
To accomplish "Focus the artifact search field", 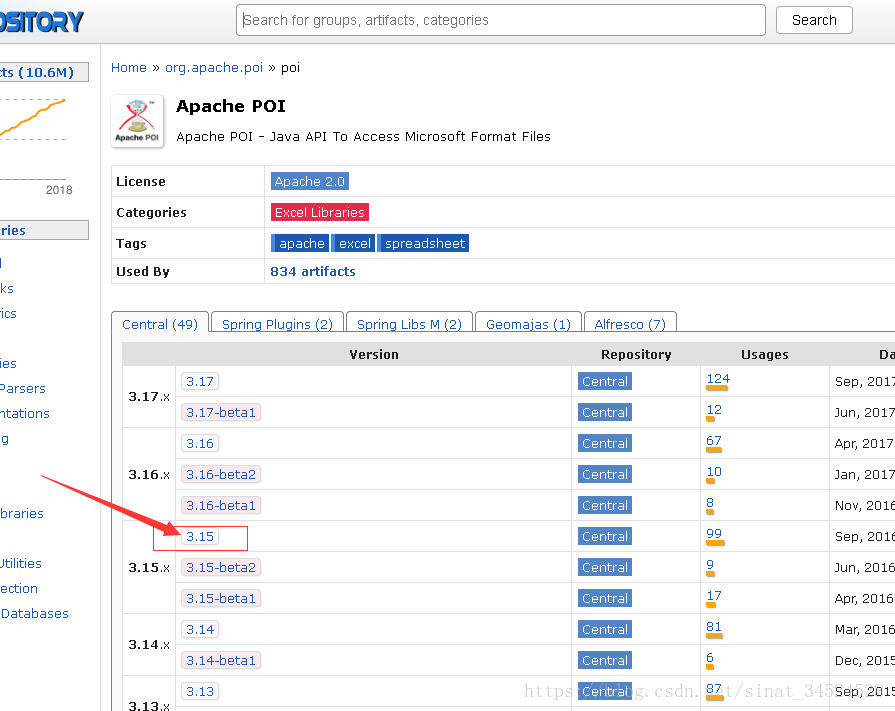I will (x=501, y=21).
